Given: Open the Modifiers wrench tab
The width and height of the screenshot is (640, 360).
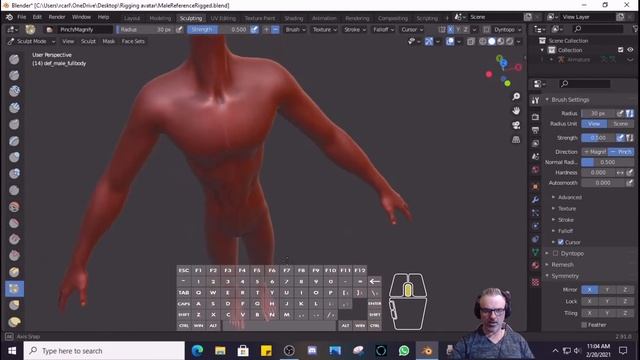Looking at the screenshot, I should (535, 200).
